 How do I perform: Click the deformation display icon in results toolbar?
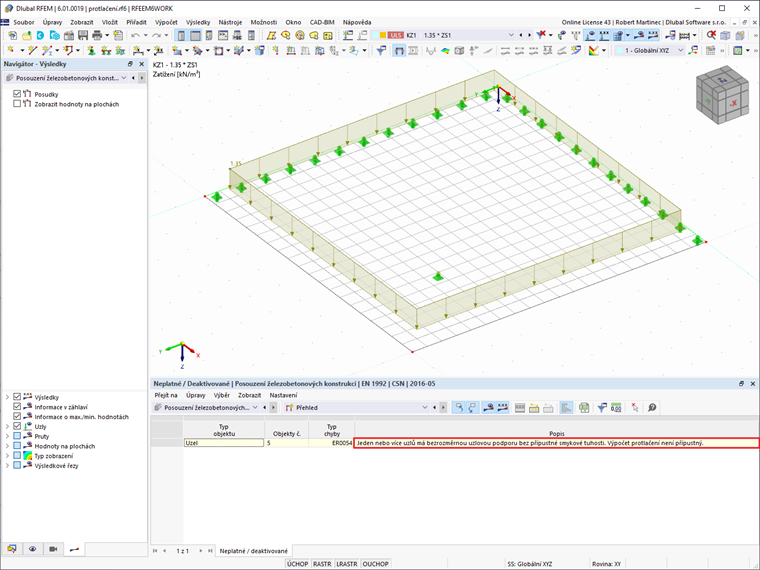(430, 50)
